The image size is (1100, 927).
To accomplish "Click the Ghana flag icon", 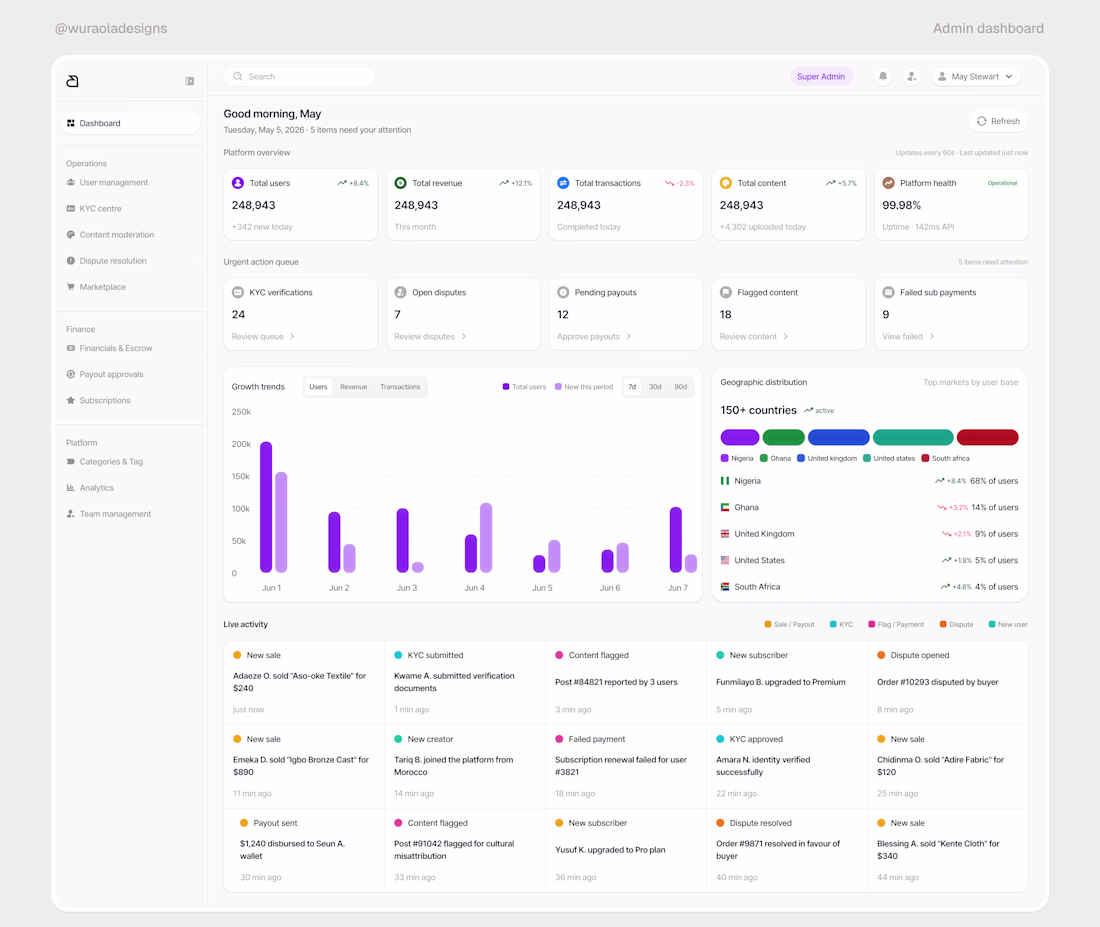I will click(725, 507).
